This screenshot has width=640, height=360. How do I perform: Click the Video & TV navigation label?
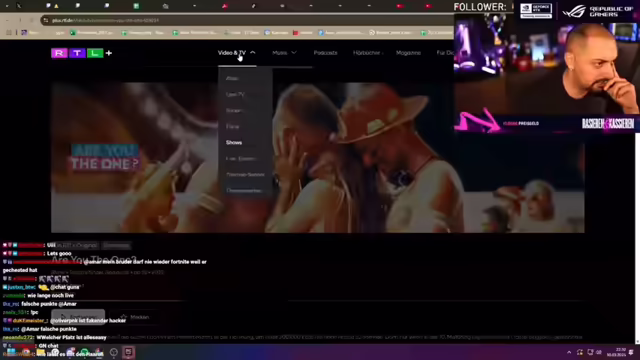232,53
